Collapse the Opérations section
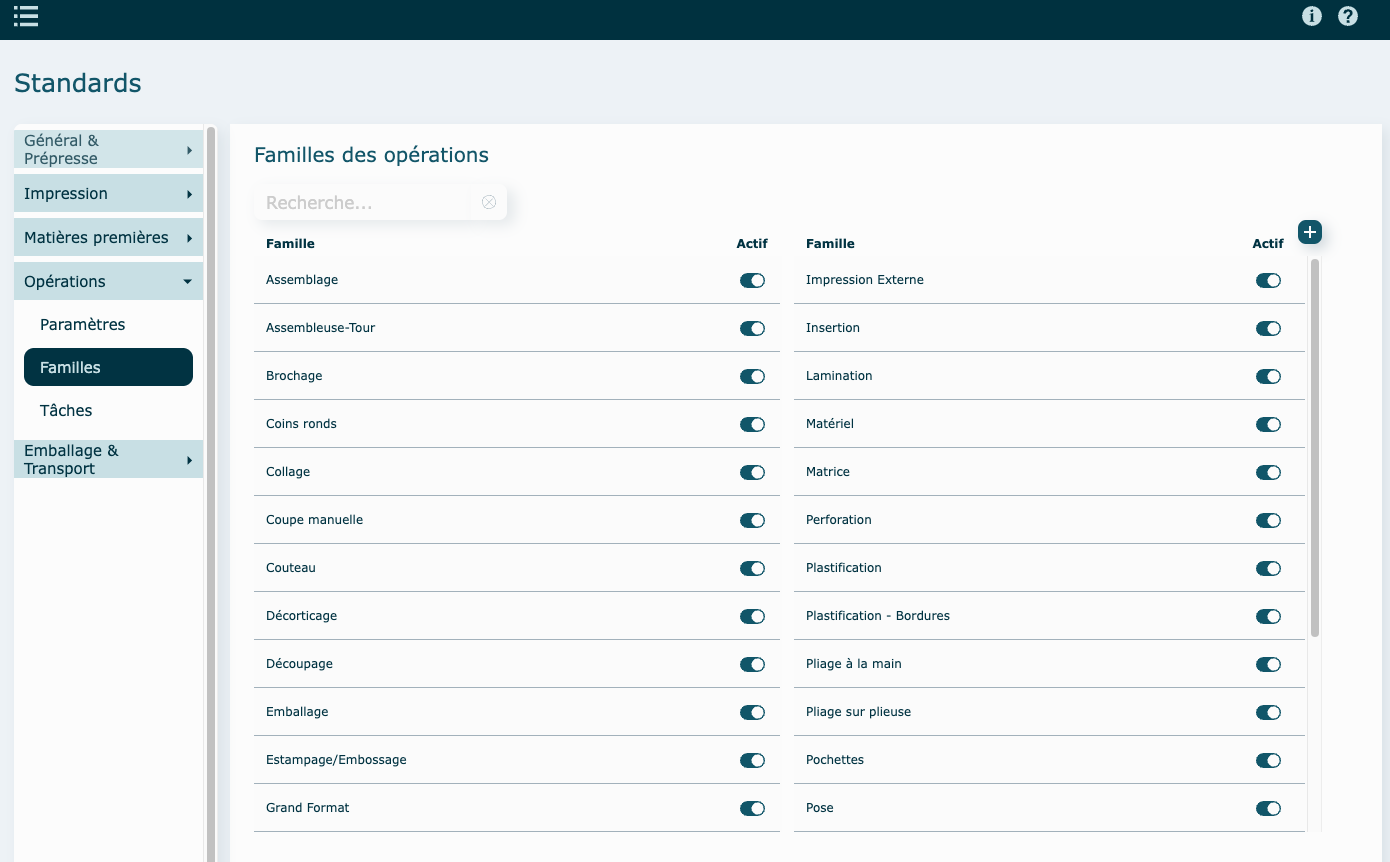This screenshot has width=1390, height=862. (108, 282)
